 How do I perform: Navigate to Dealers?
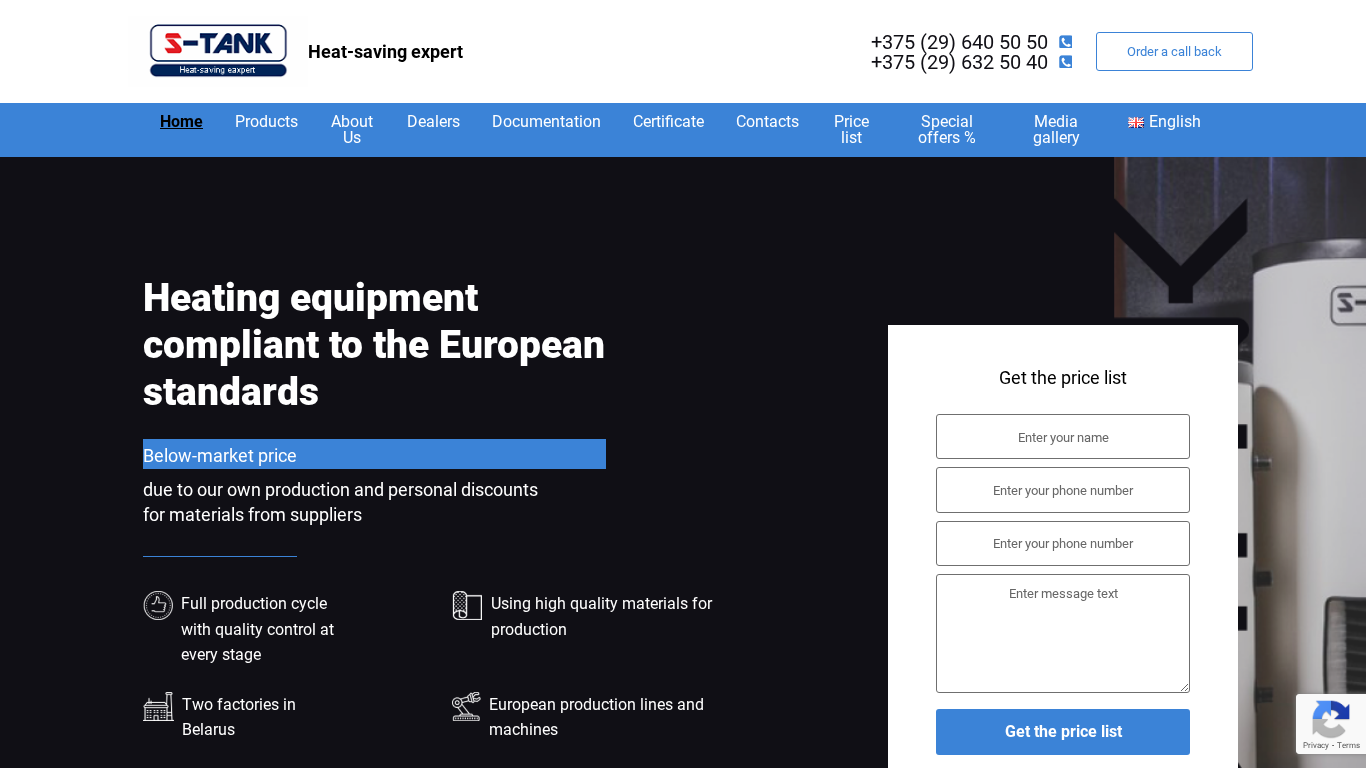click(x=433, y=122)
